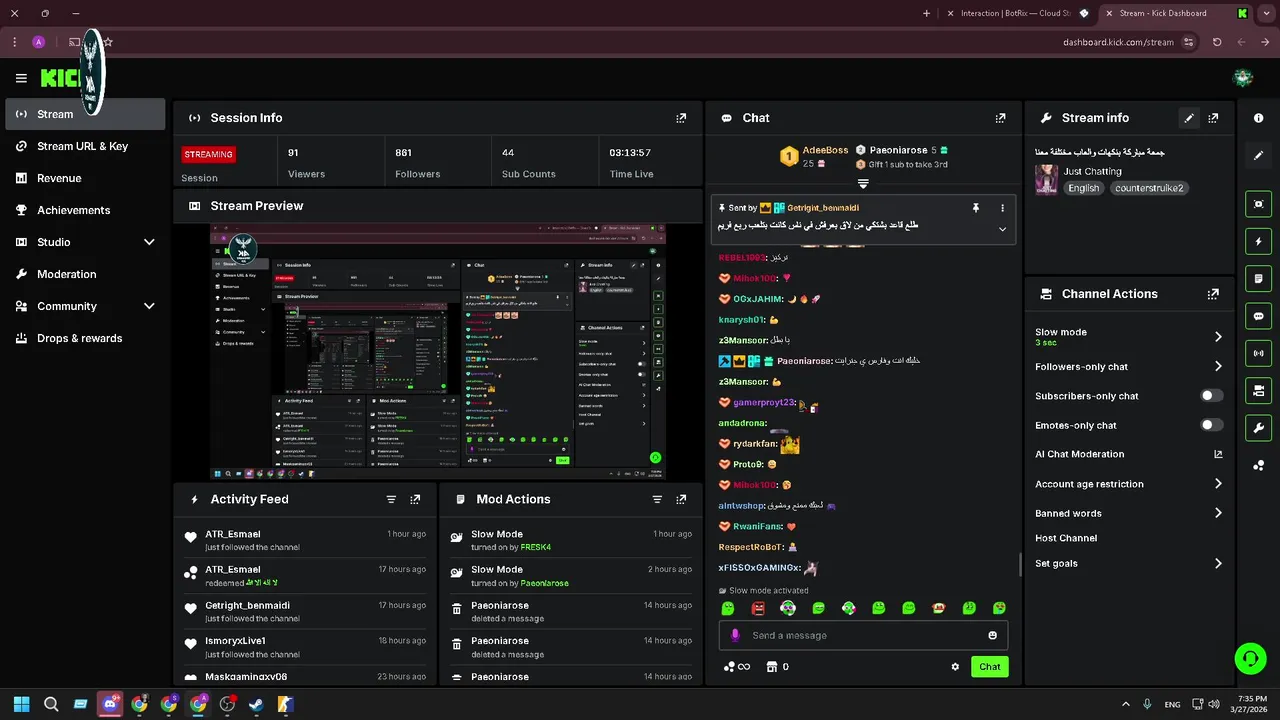Insert the red angry quick emote
The image size is (1280, 720).
[x=758, y=608]
